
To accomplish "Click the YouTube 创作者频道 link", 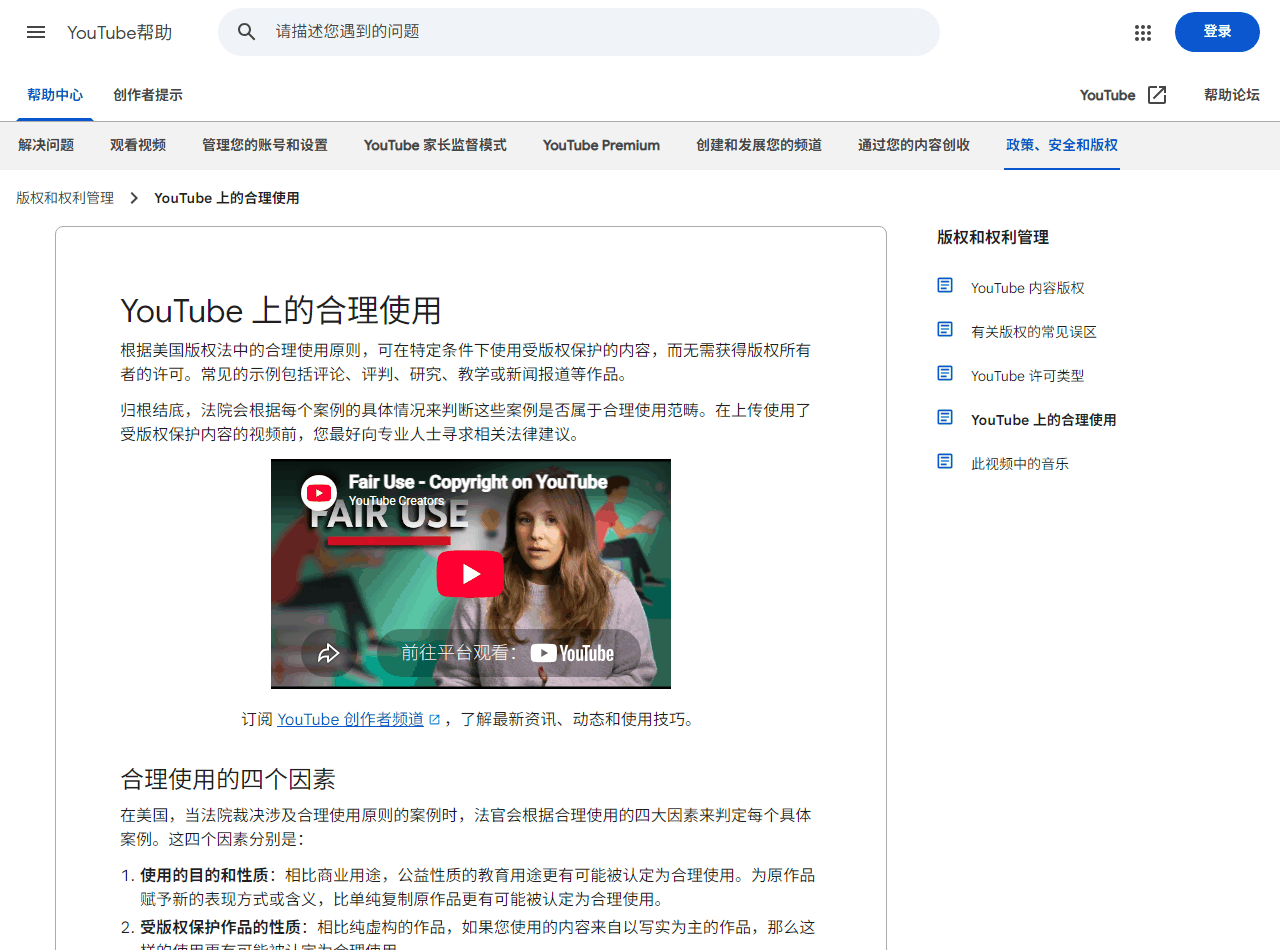I will [x=350, y=719].
